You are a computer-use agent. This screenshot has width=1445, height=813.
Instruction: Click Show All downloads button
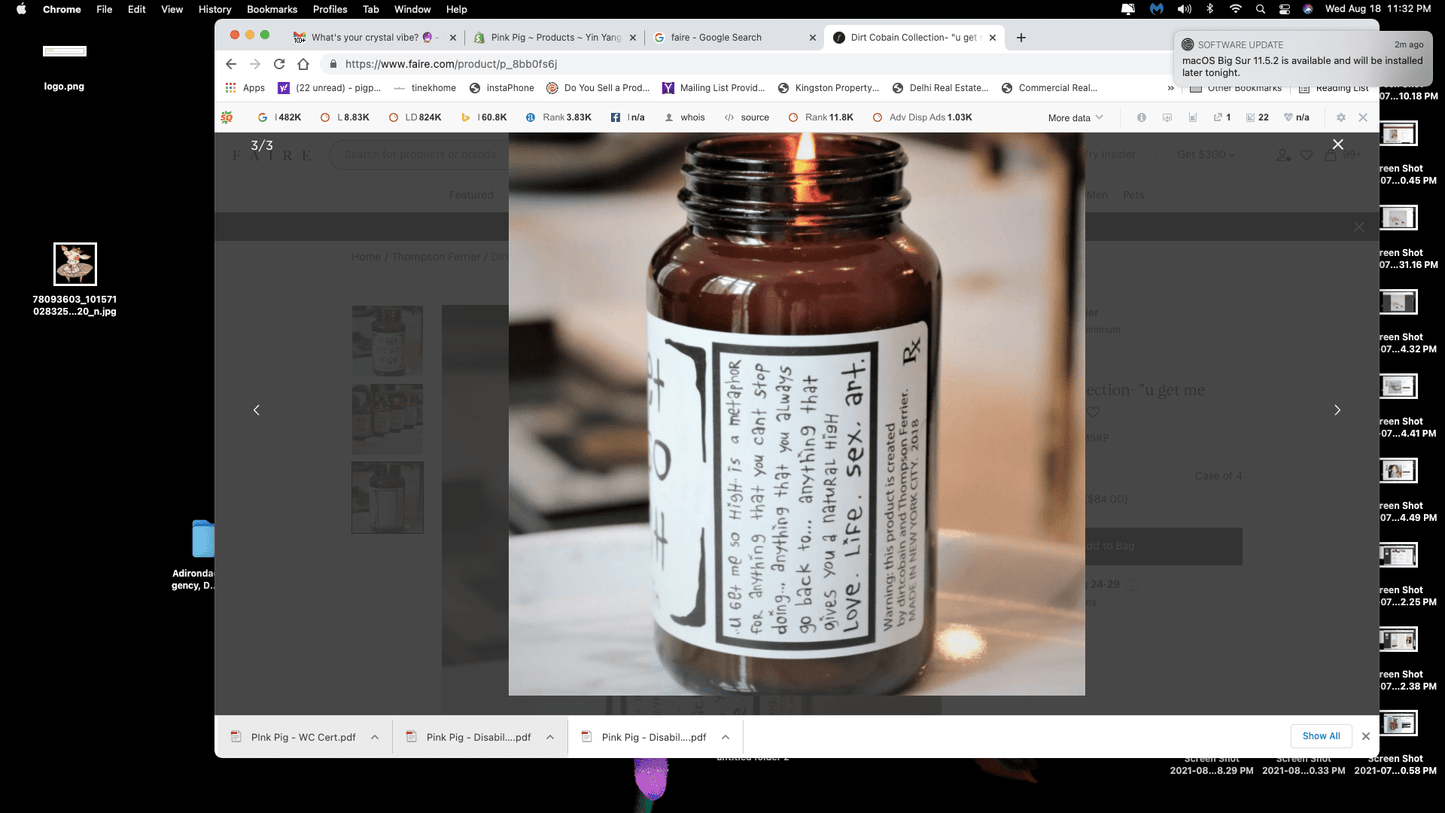point(1320,736)
